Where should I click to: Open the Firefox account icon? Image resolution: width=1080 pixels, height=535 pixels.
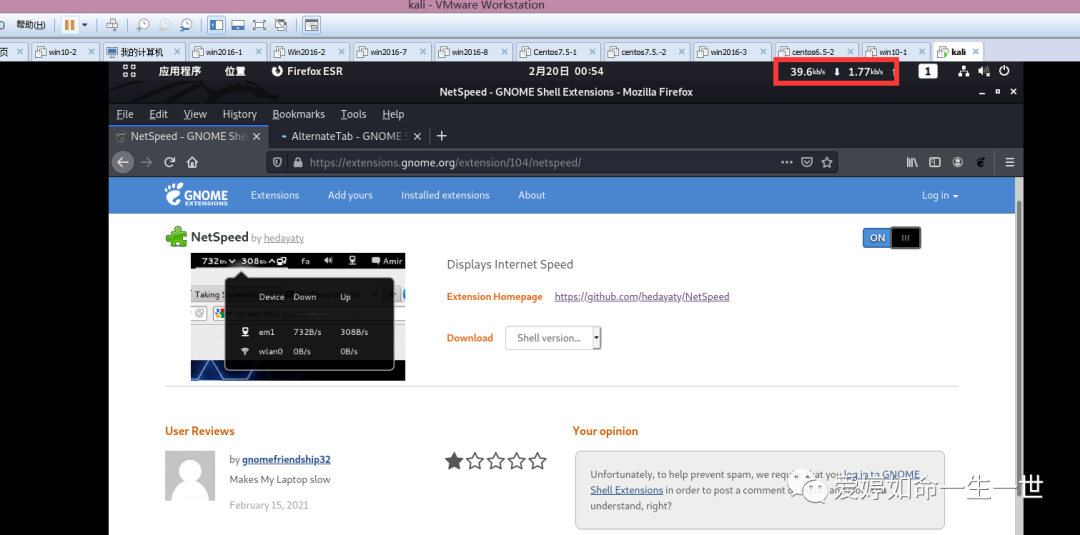coord(957,162)
